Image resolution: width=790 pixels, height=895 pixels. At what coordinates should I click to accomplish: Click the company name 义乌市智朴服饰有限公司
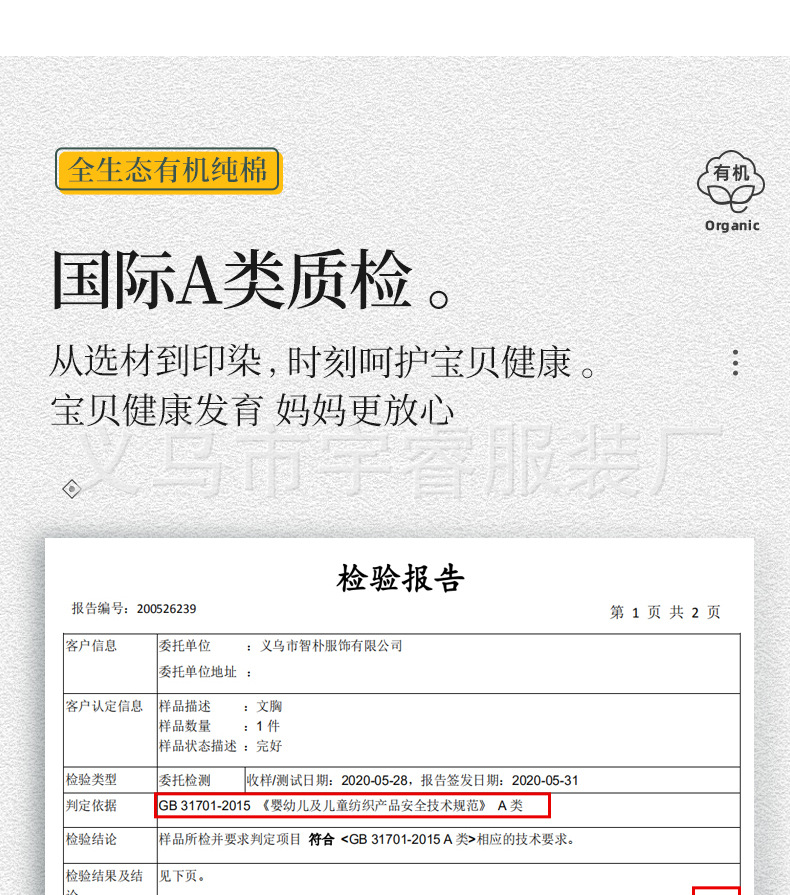pos(332,646)
